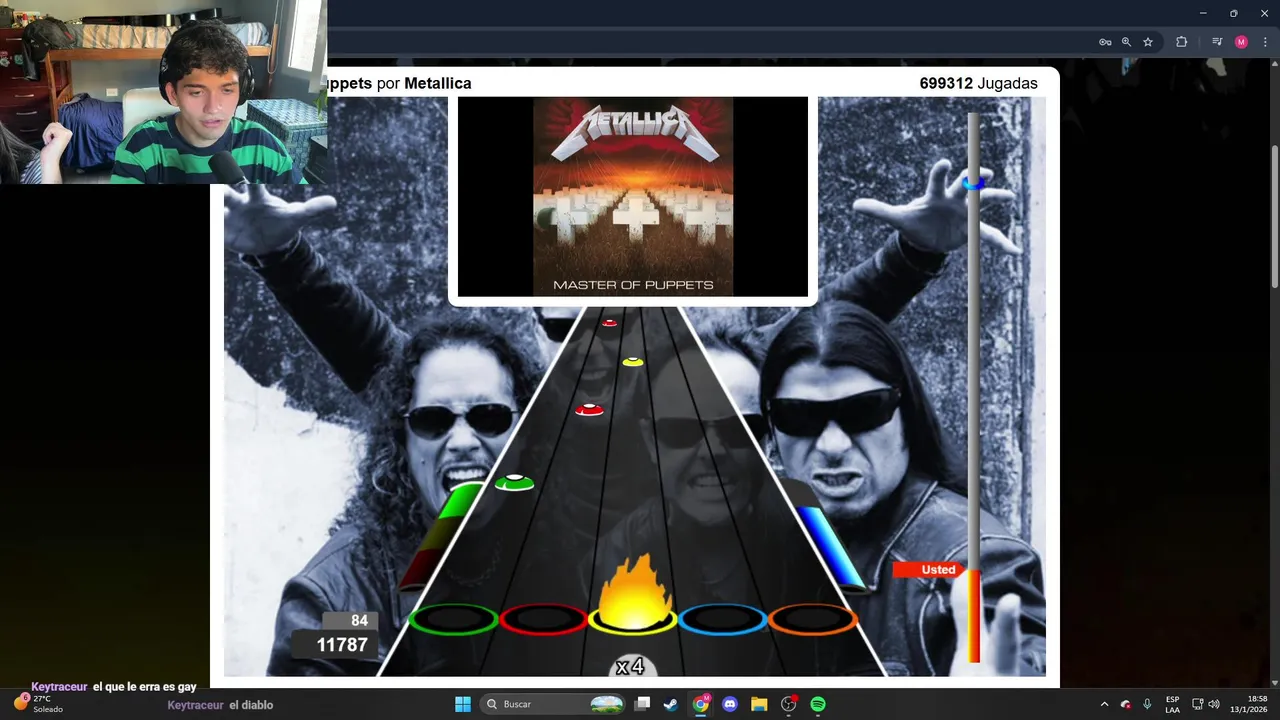Open Steam from the taskbar

(x=671, y=704)
